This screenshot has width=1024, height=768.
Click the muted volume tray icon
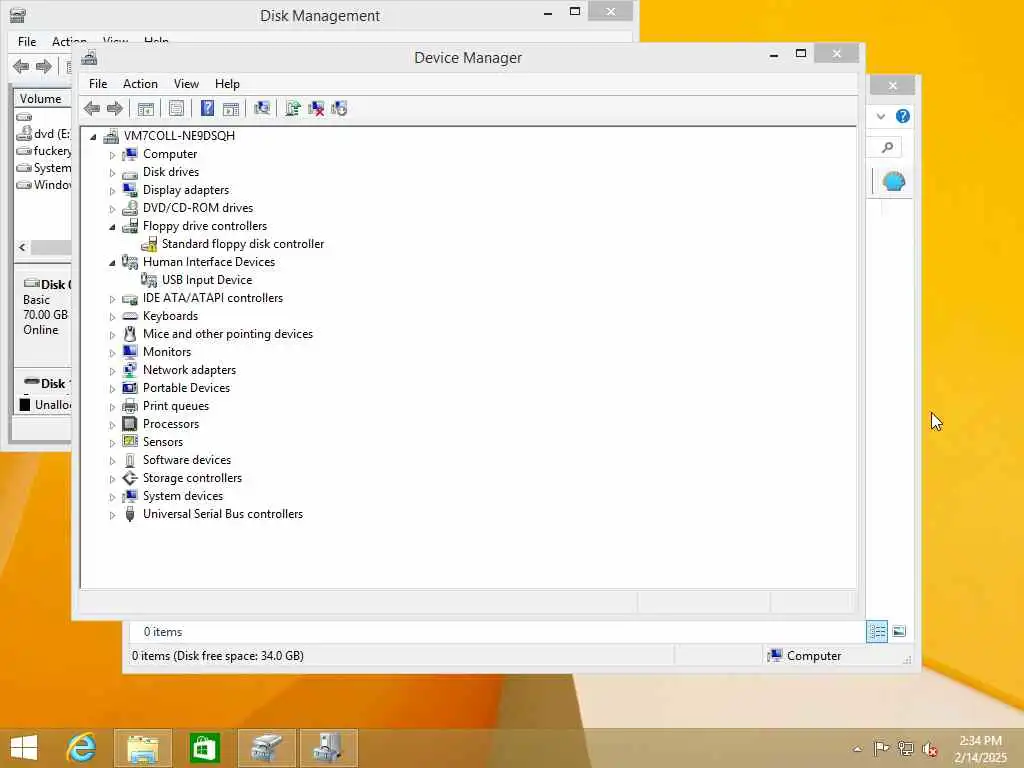930,749
